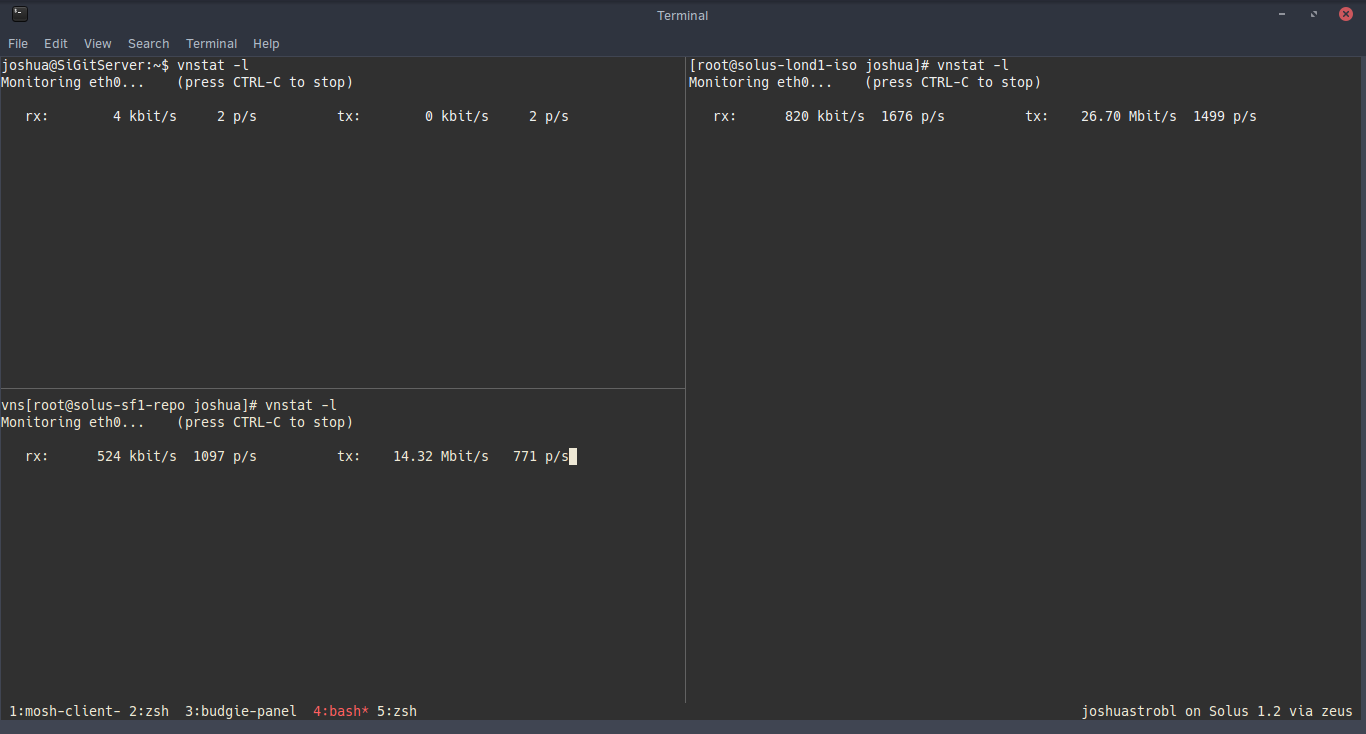This screenshot has width=1366, height=734.
Task: Click the blinking cursor block after 771 p/s
Action: (x=573, y=457)
